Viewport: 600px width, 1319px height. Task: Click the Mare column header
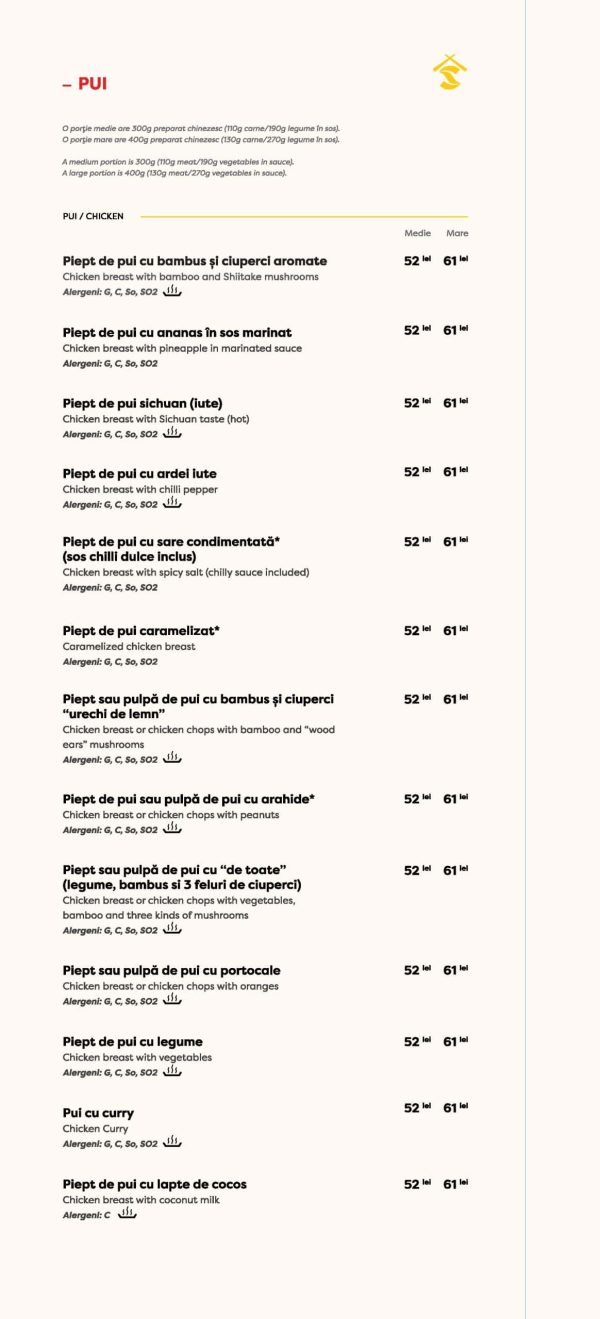tap(457, 233)
